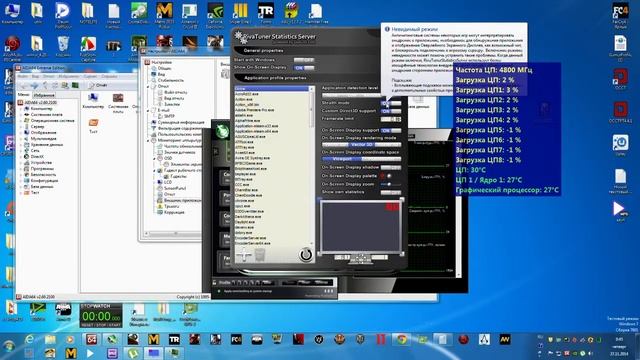Expand Системная плата node in AIDA64 tree
This screenshot has width=640, height=360.
[x=21, y=115]
